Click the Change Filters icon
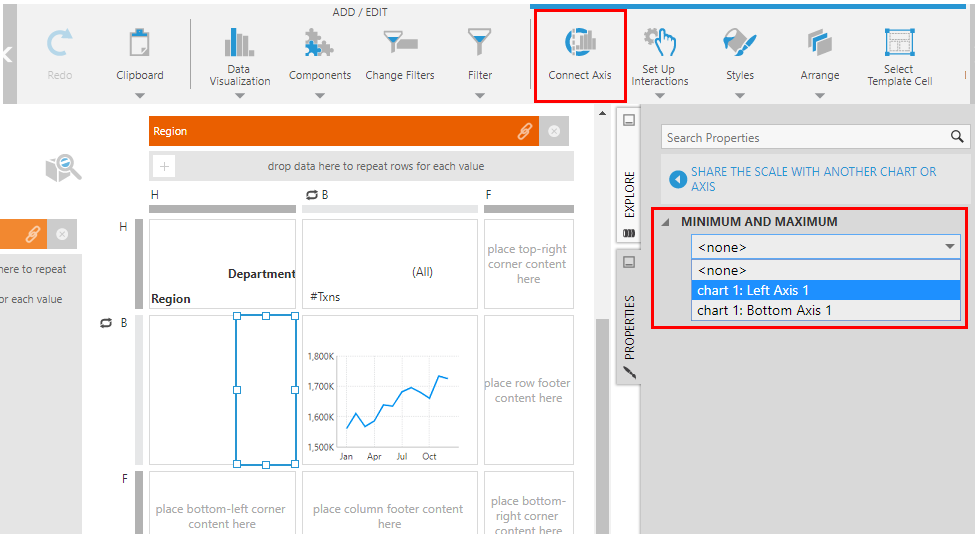977x534 pixels. coord(400,45)
